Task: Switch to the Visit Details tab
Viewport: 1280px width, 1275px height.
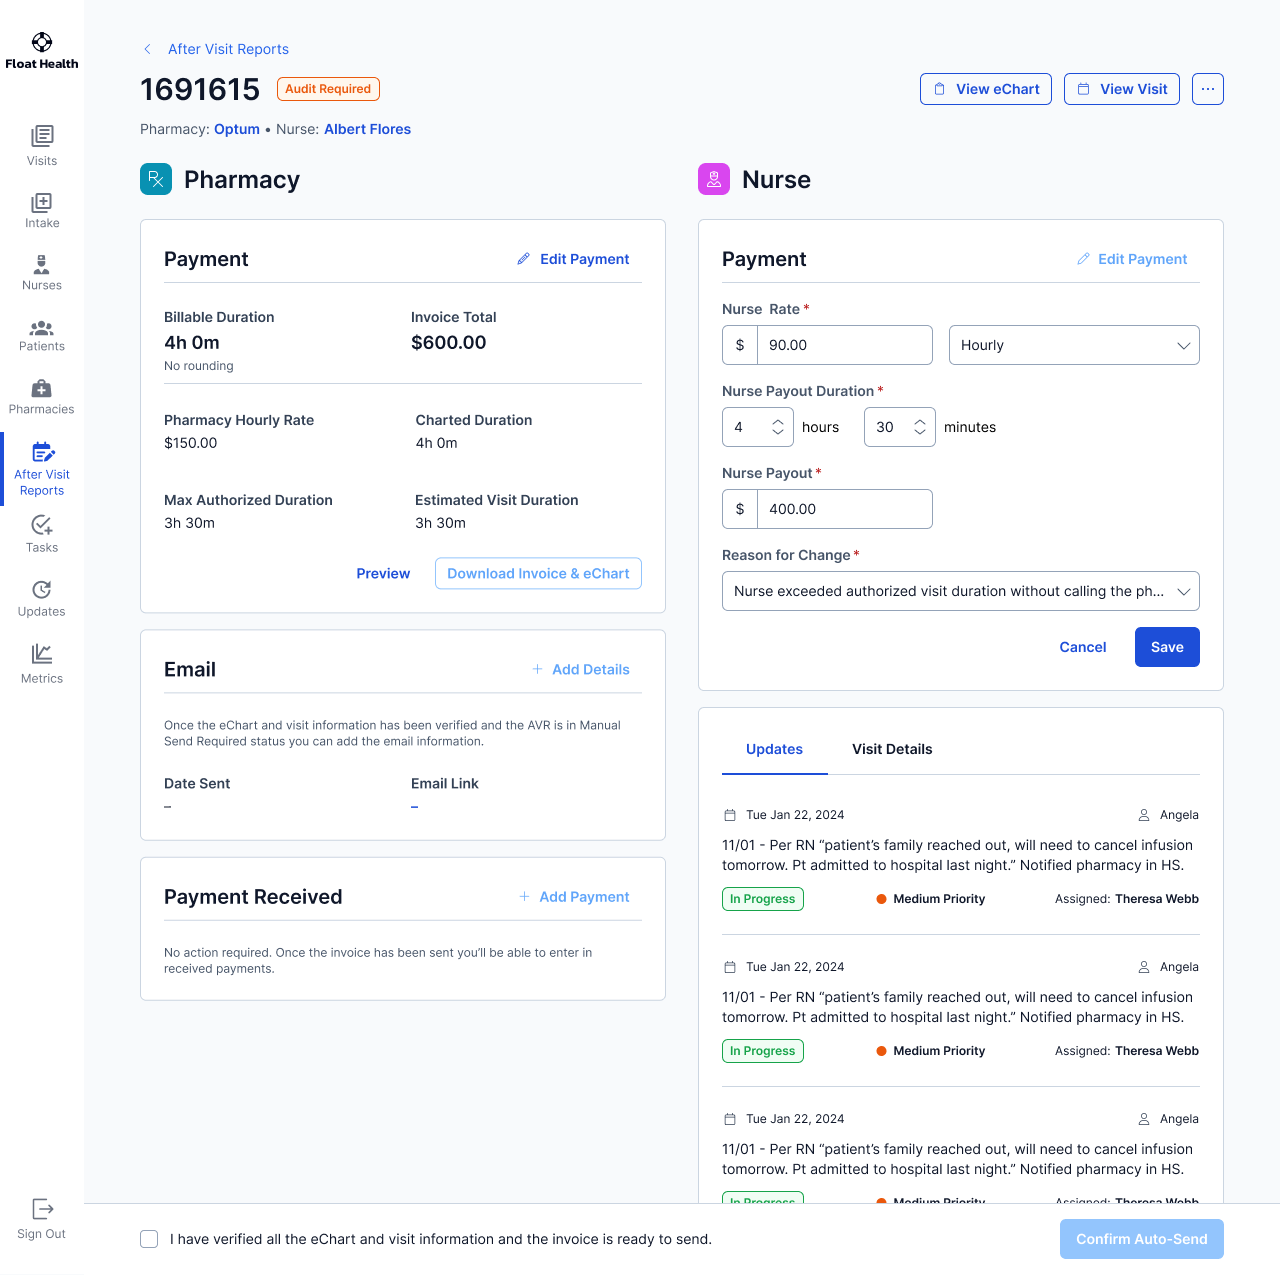Action: [x=891, y=749]
